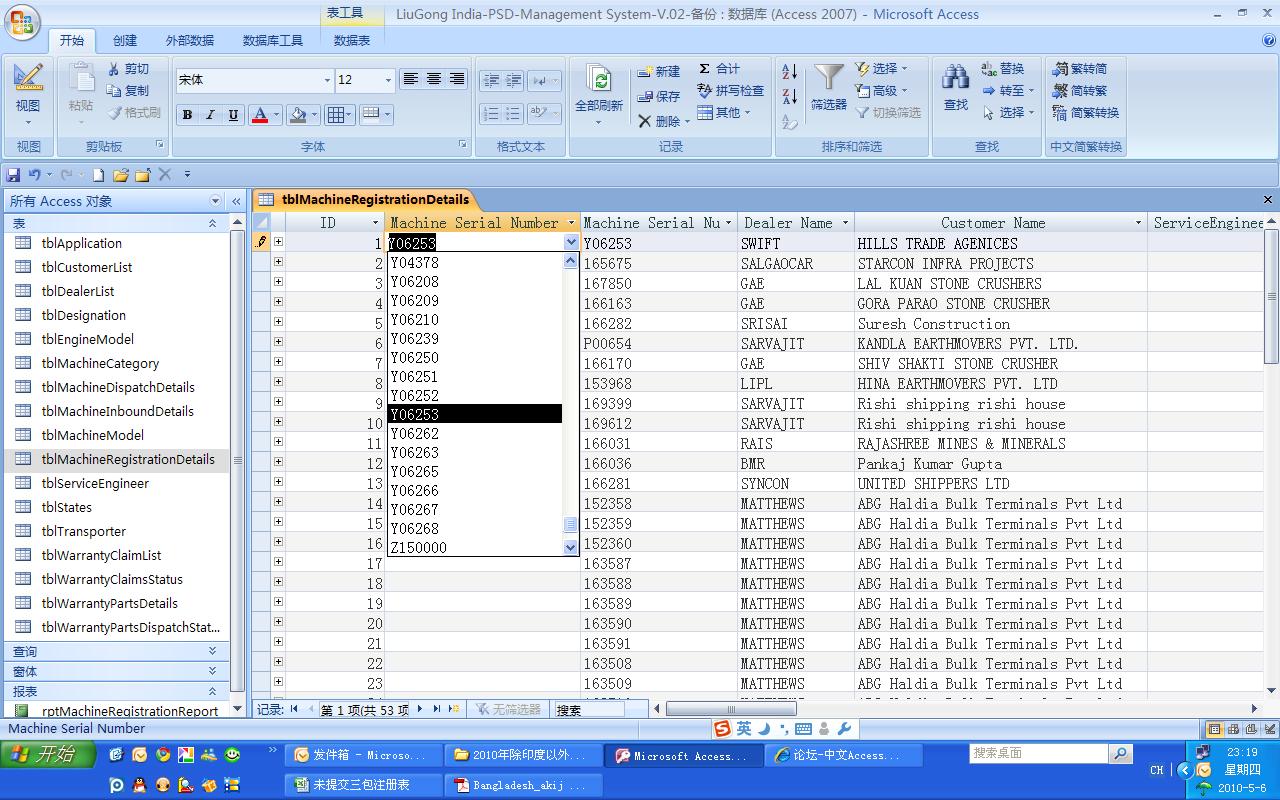This screenshot has width=1280, height=800.
Task: Click undo icon in Quick Access Toolbar
Action: point(34,175)
